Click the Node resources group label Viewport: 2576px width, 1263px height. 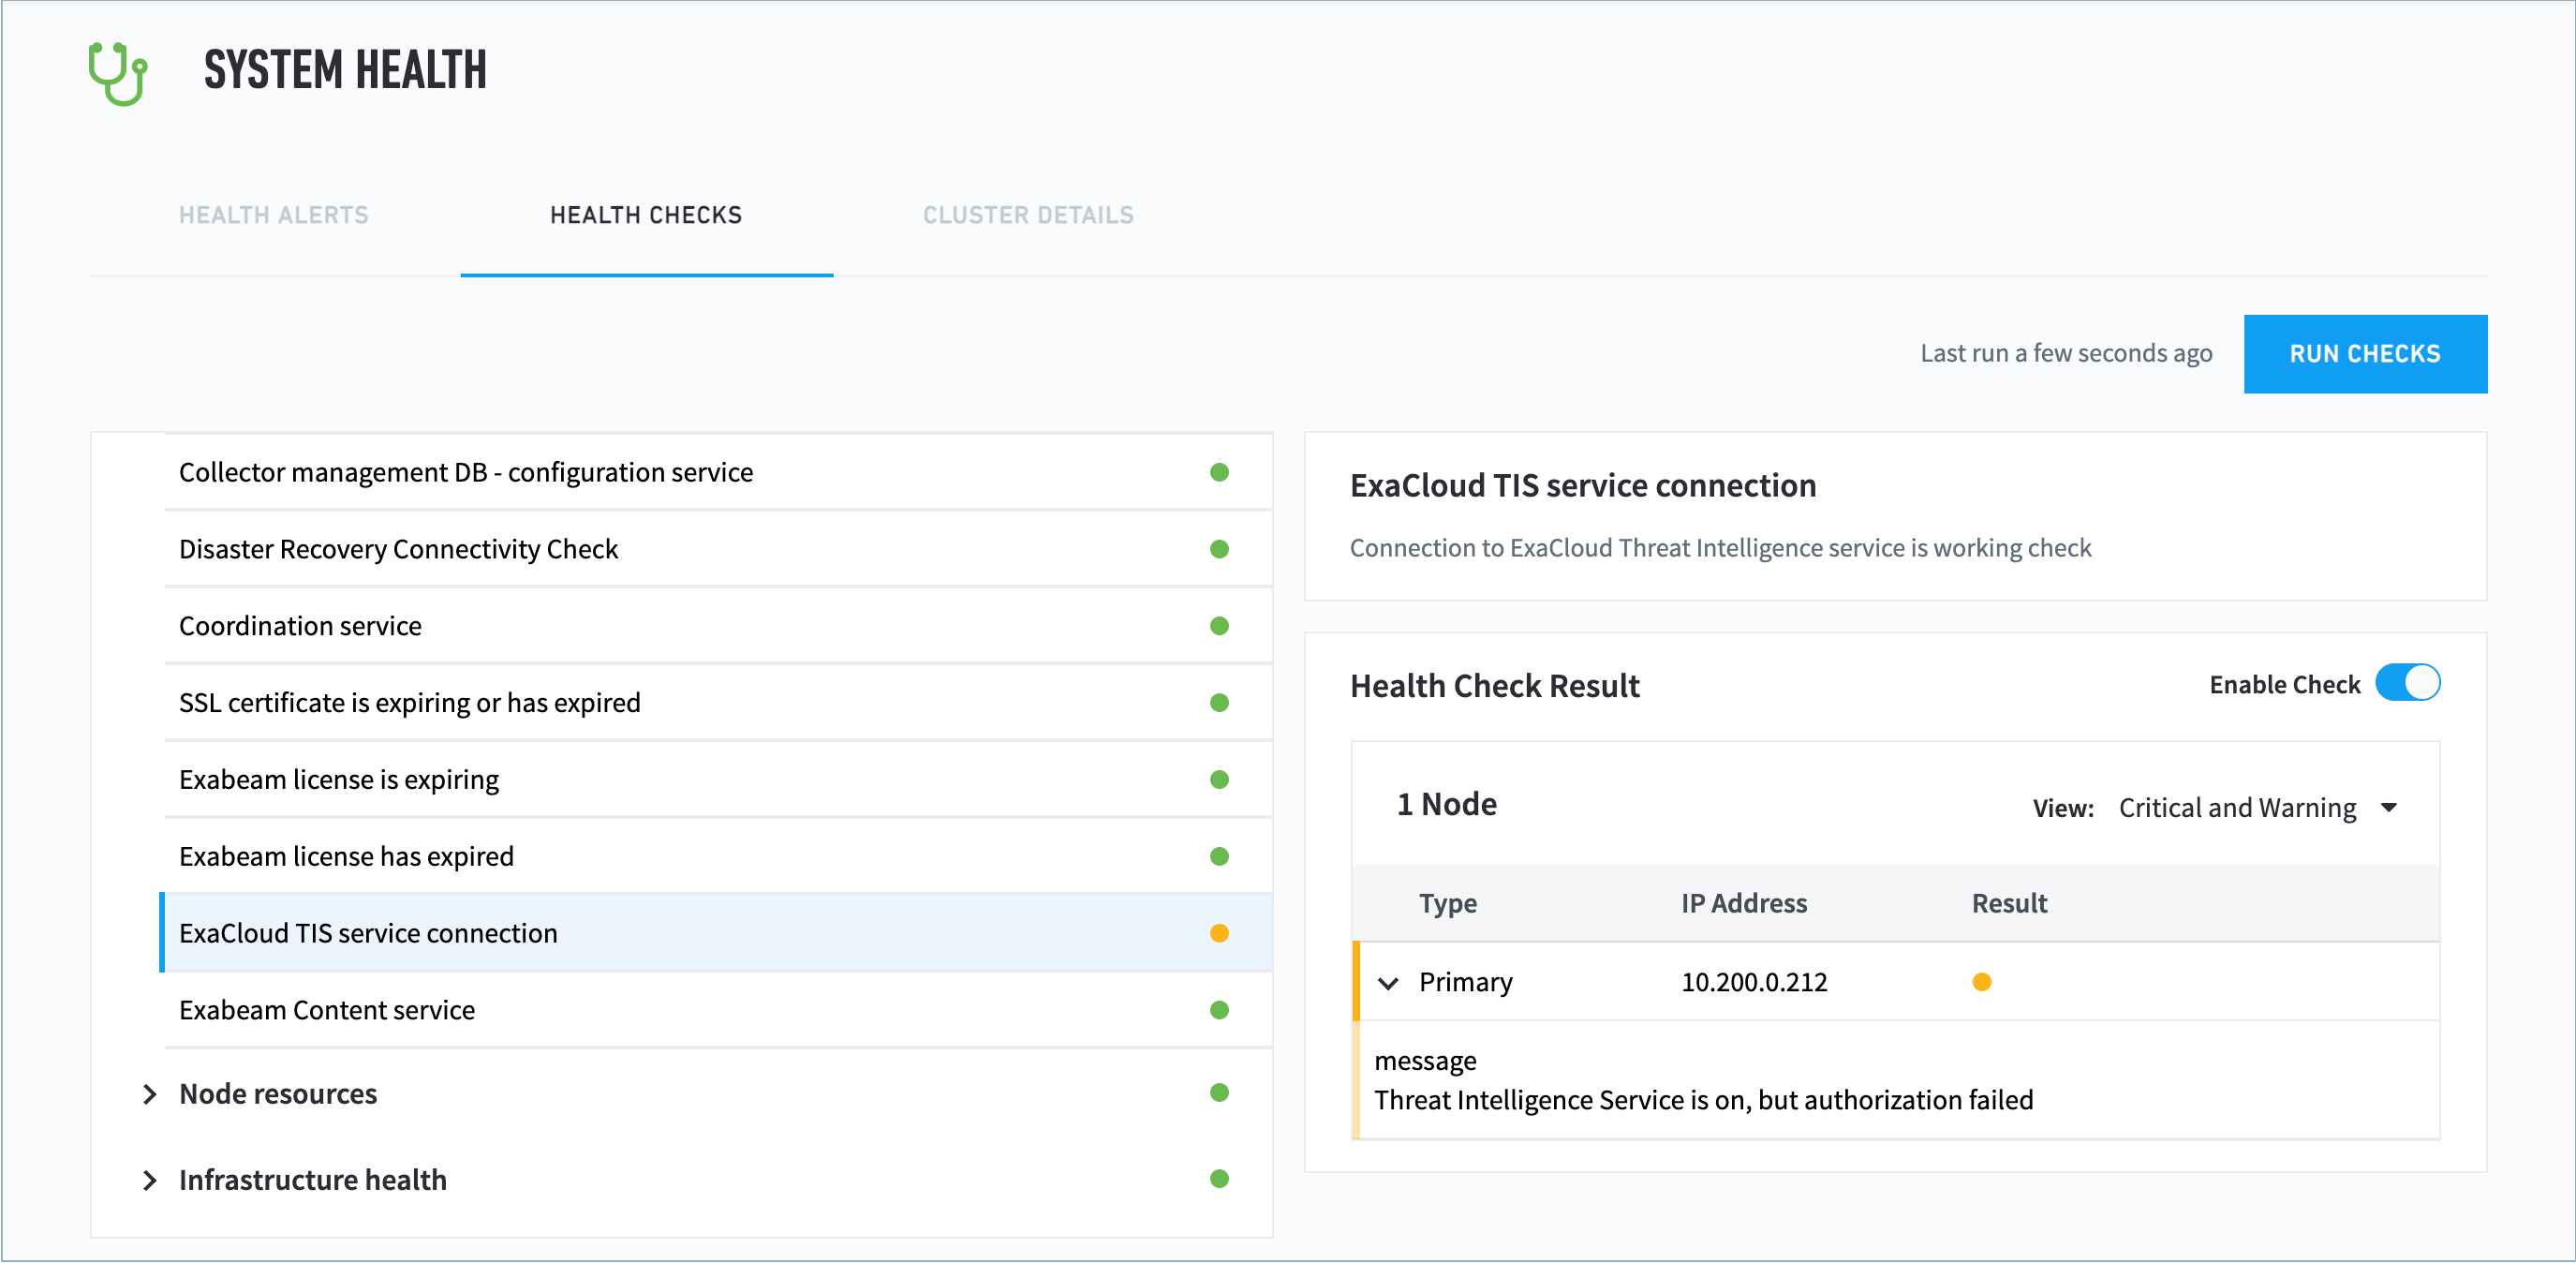point(278,1094)
